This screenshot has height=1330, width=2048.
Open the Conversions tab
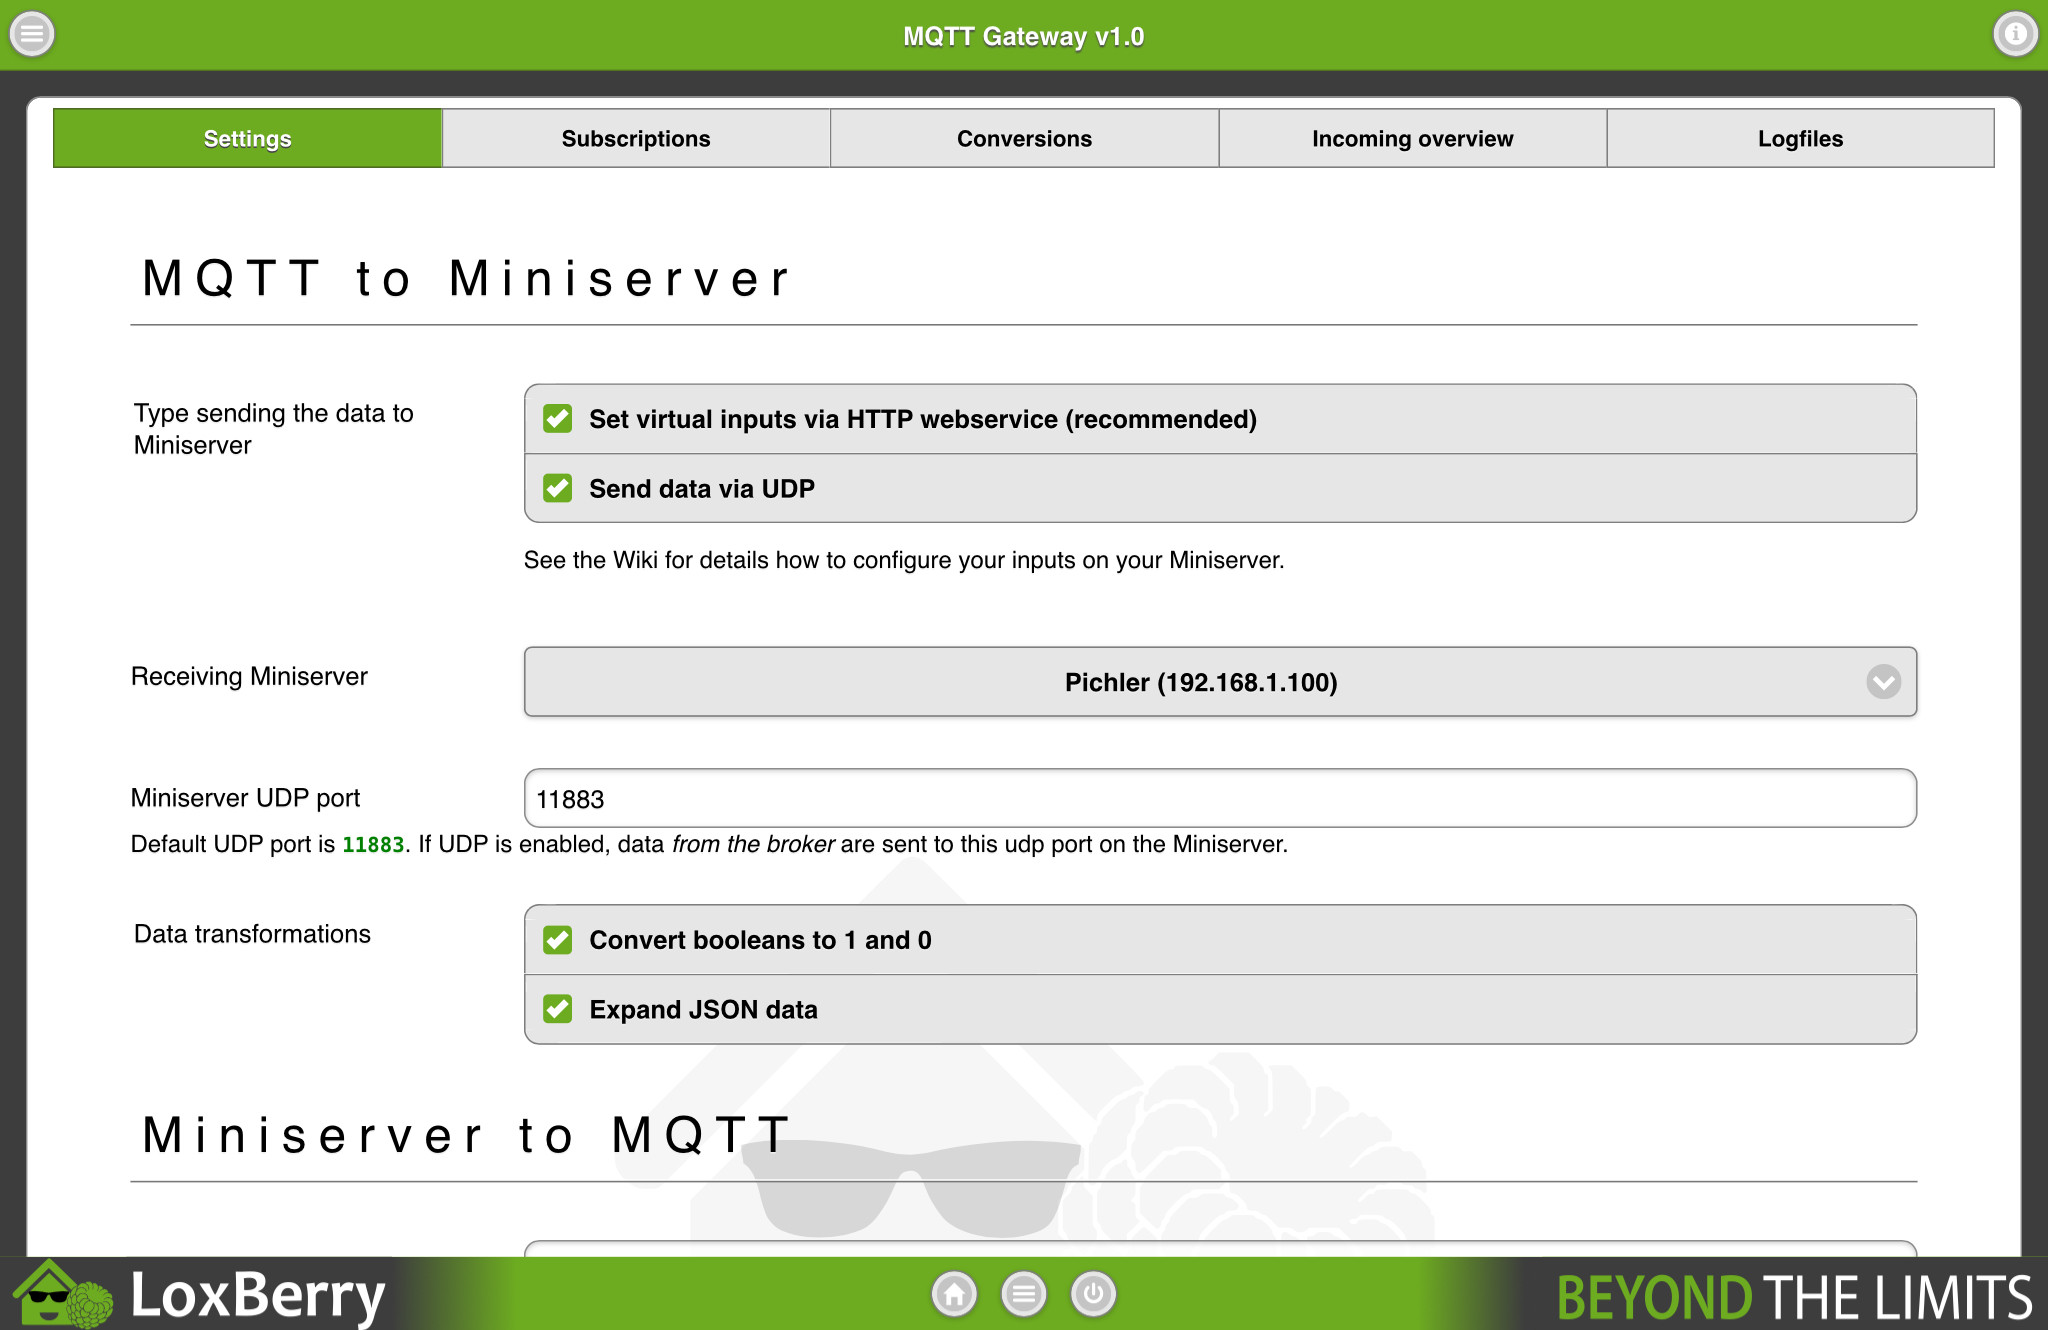(1024, 139)
